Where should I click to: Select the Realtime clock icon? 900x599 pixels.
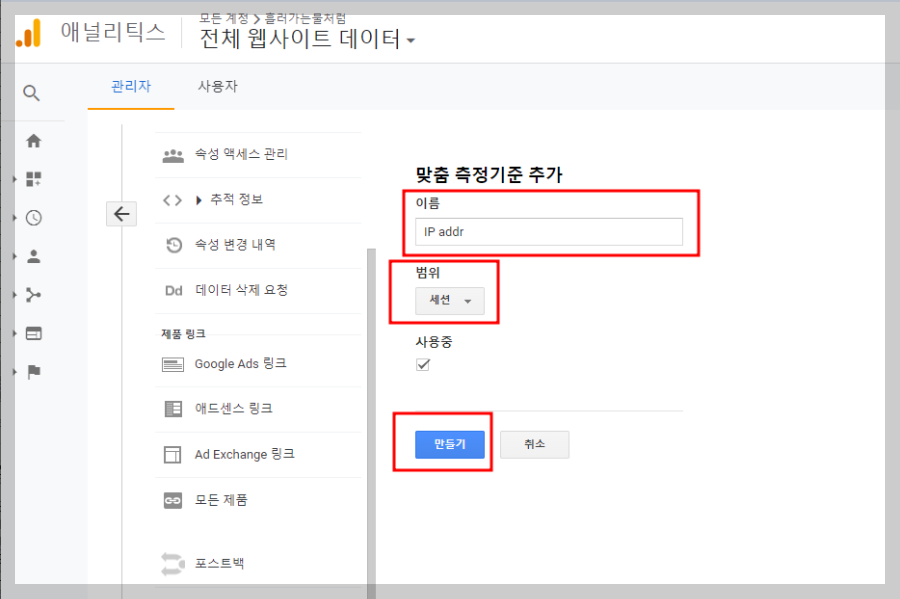[x=33, y=217]
